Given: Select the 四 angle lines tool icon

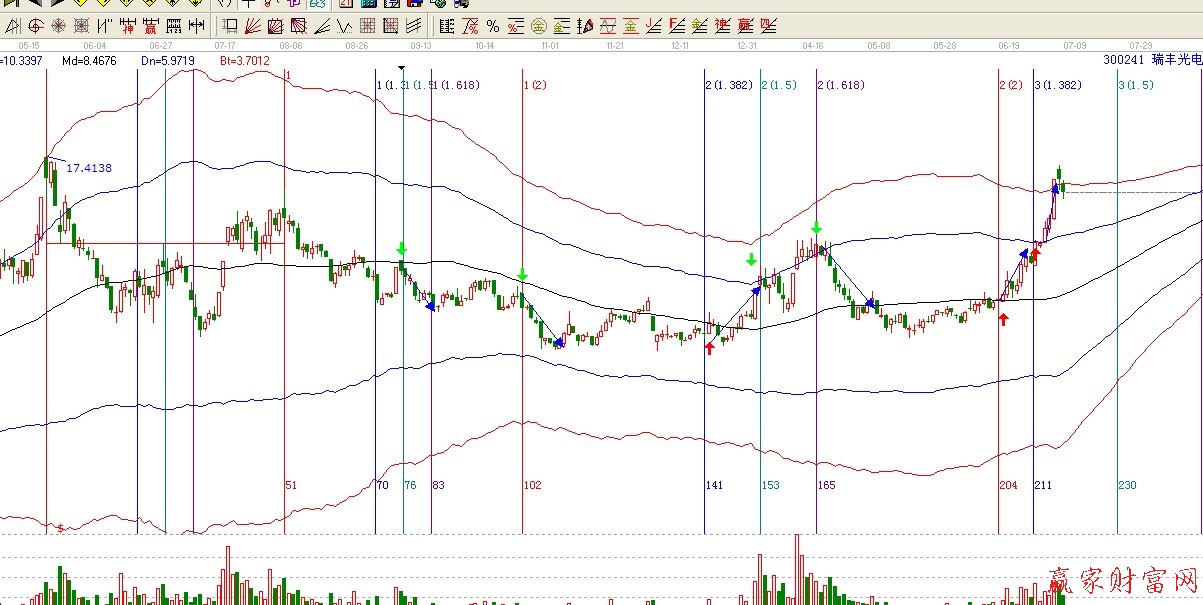Looking at the screenshot, I should (x=768, y=26).
